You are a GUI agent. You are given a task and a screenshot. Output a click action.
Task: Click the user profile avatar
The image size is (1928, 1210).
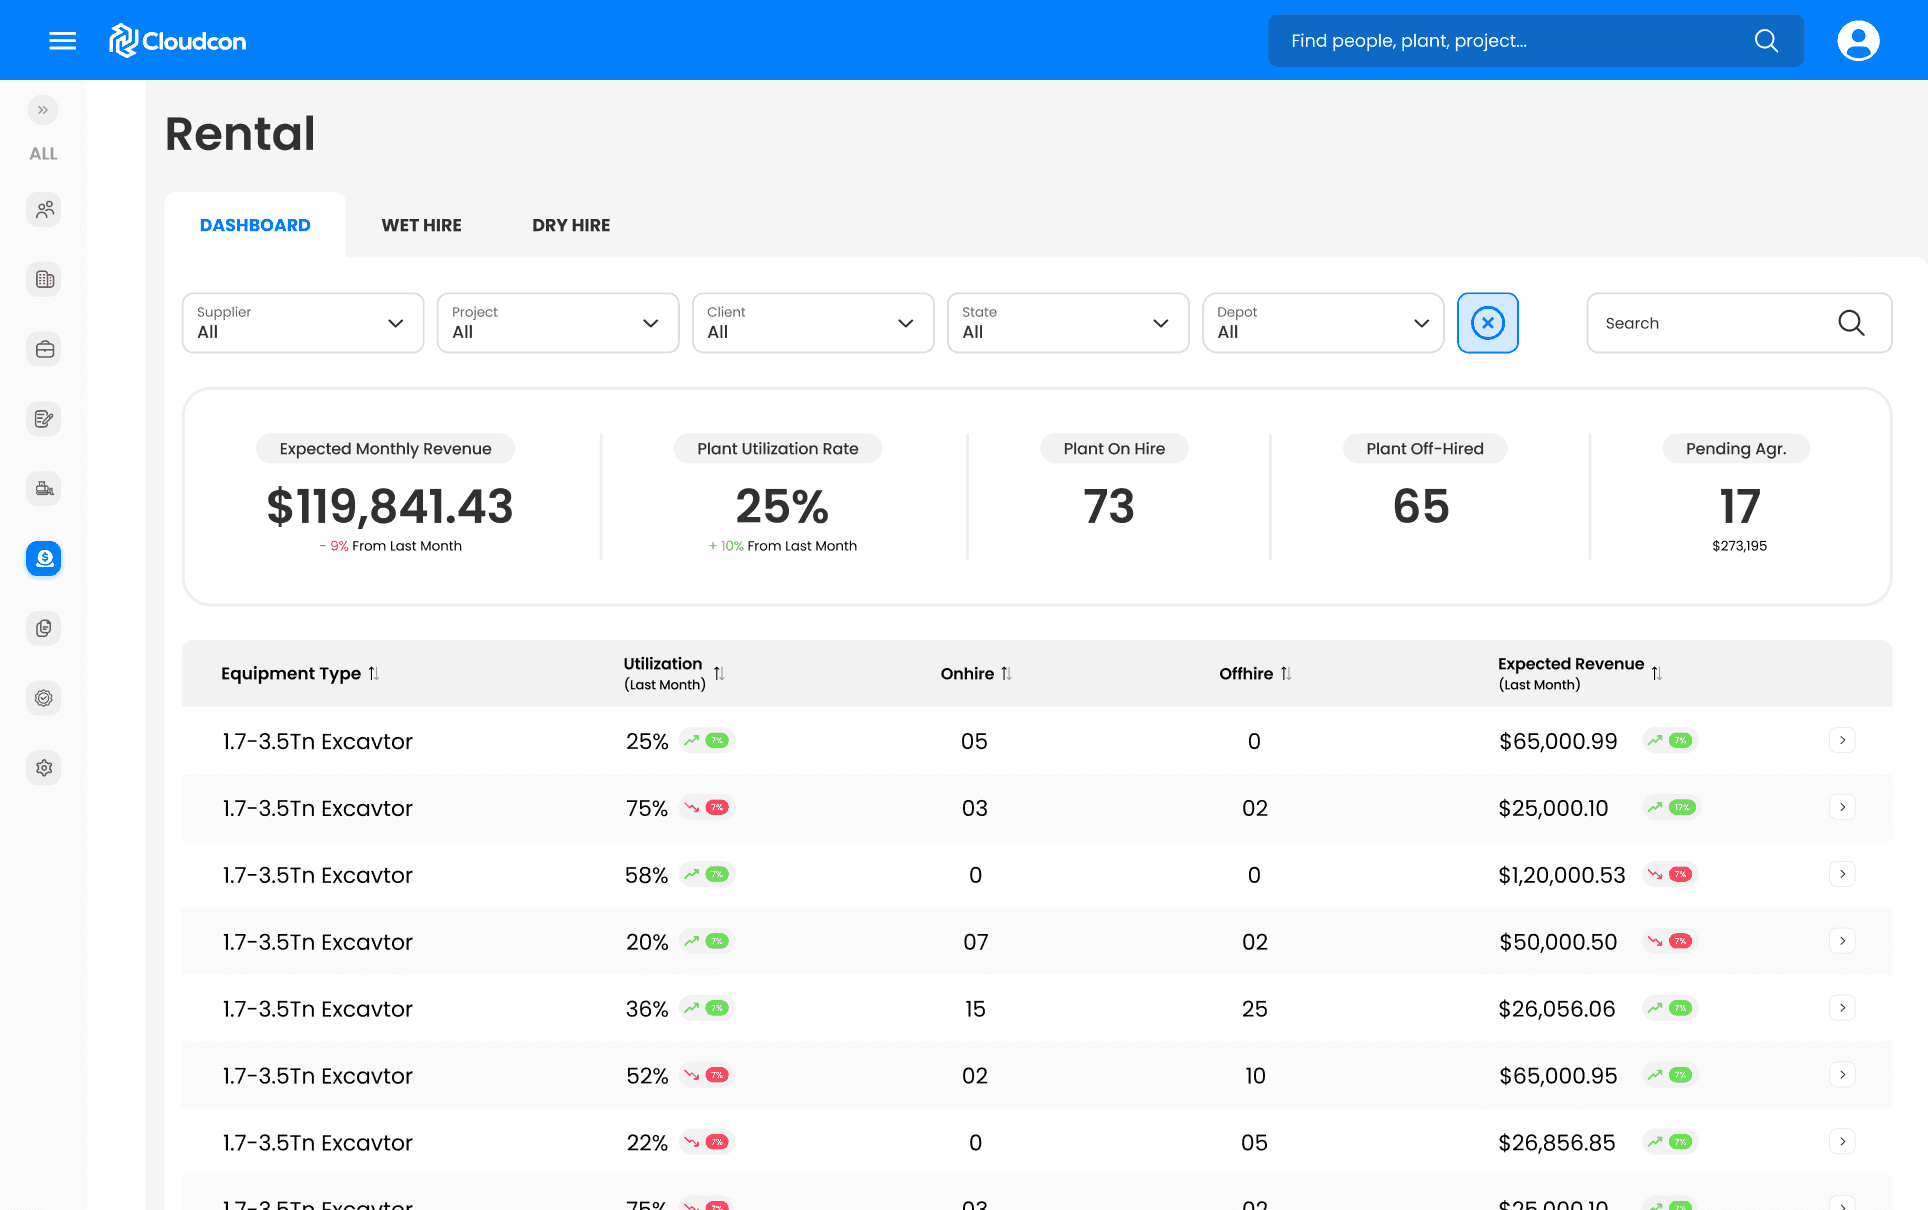[1858, 41]
